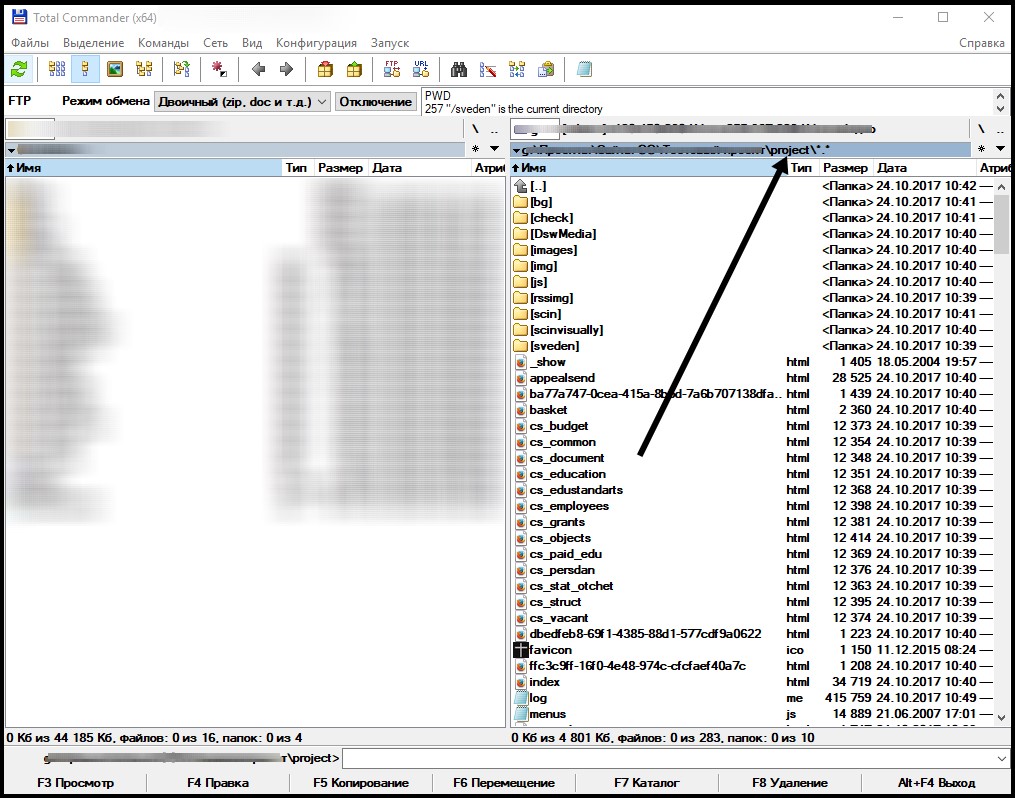This screenshot has height=798, width=1015.
Task: Click the URL new FTP connection icon
Action: [x=421, y=69]
